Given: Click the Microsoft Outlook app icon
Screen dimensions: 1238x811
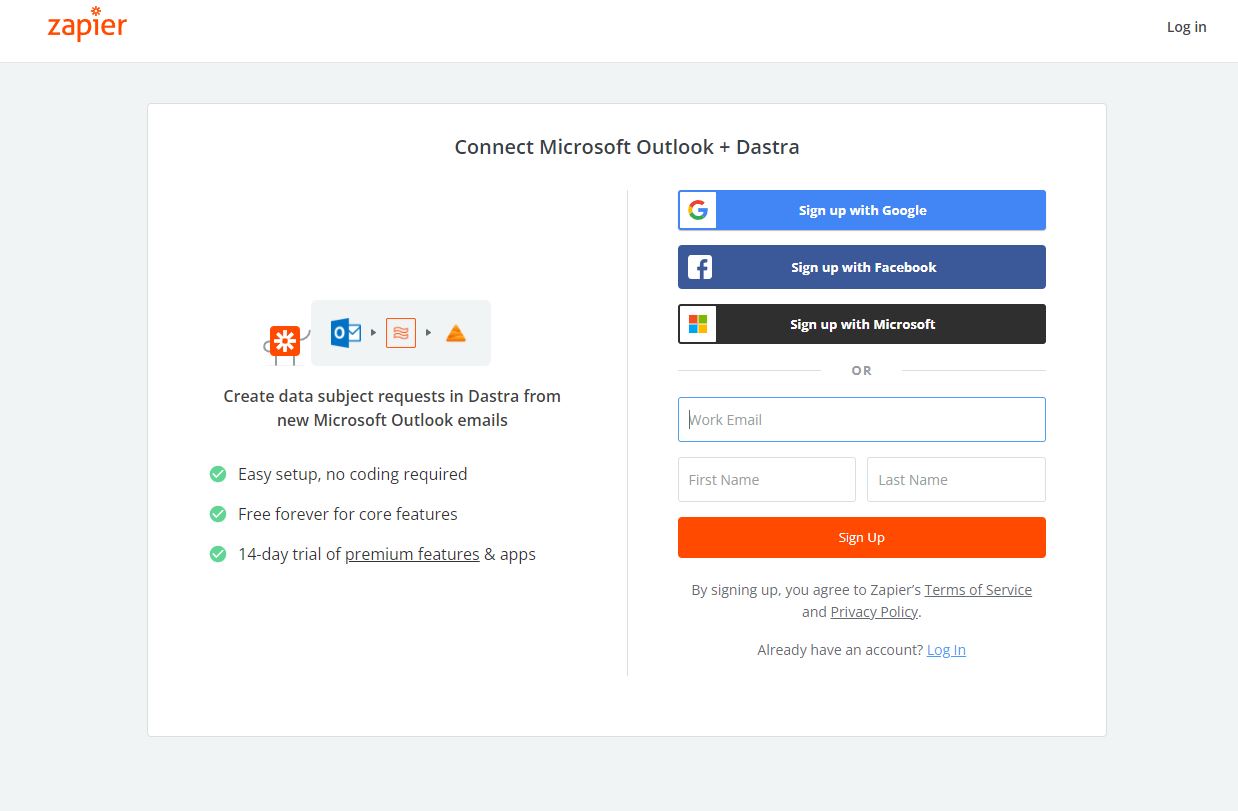Looking at the screenshot, I should coord(346,332).
